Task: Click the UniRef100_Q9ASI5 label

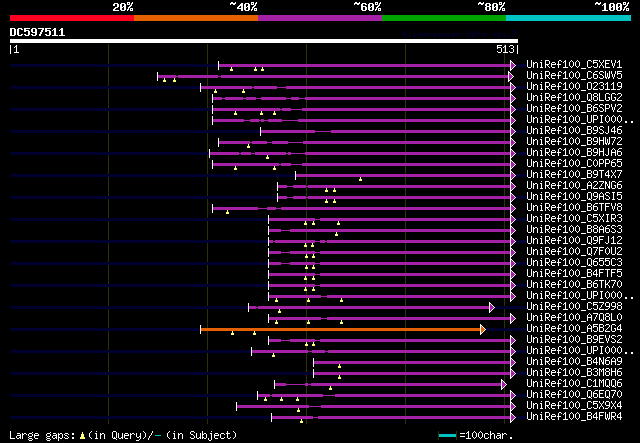Action: pyautogui.click(x=574, y=197)
